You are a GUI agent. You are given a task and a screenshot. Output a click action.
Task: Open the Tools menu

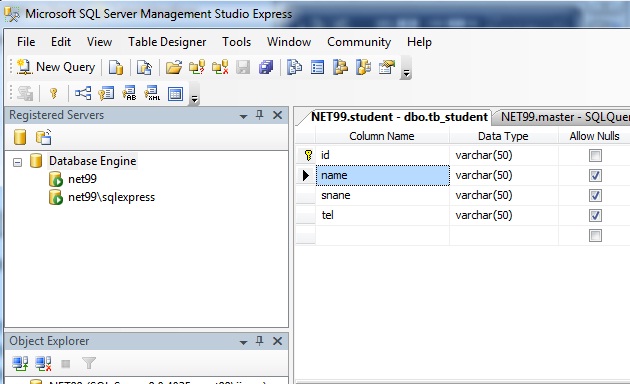pos(236,42)
